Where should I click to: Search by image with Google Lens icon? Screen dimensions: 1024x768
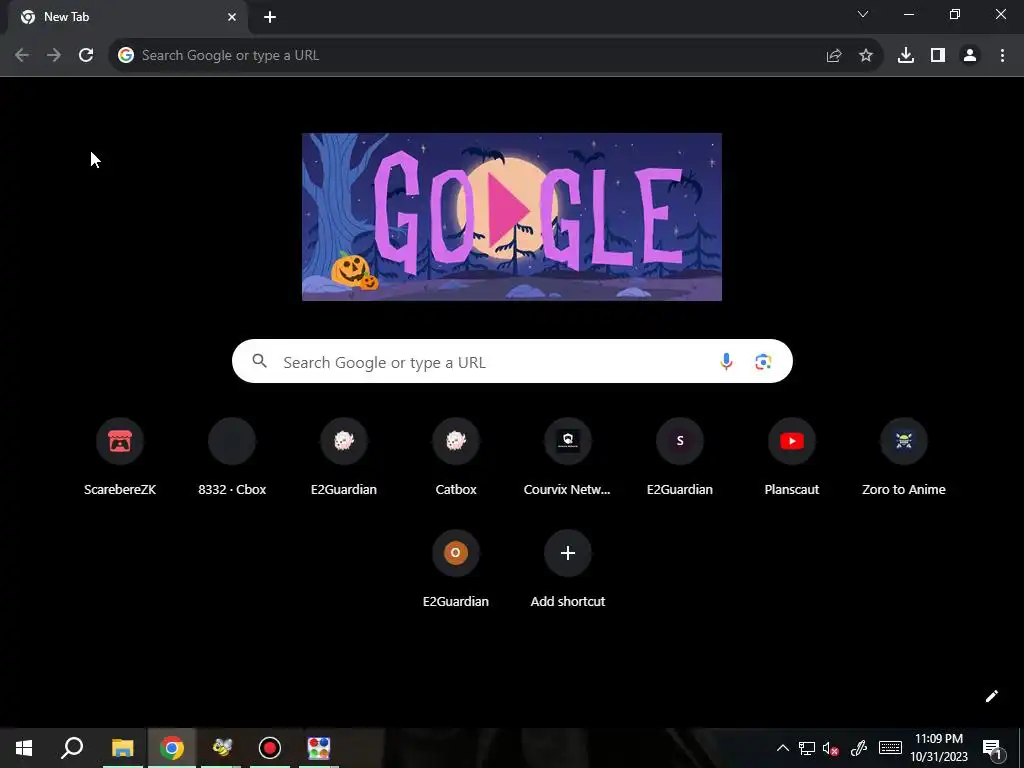tap(763, 361)
